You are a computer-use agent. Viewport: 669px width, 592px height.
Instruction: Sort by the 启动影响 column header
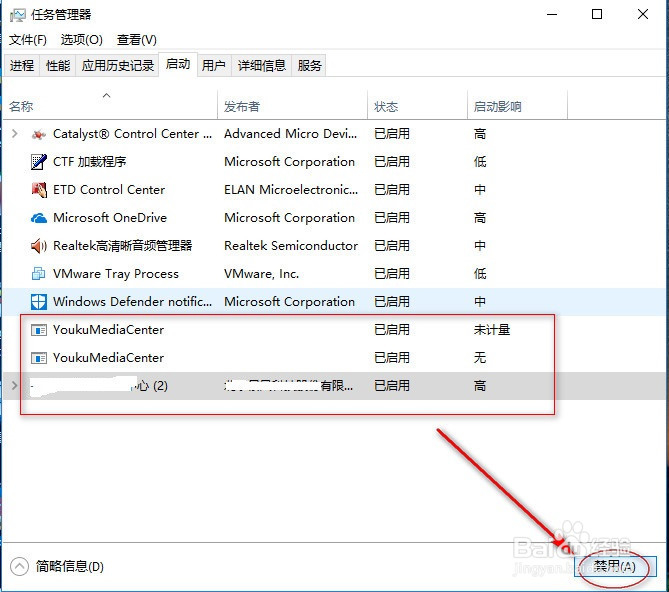point(517,106)
